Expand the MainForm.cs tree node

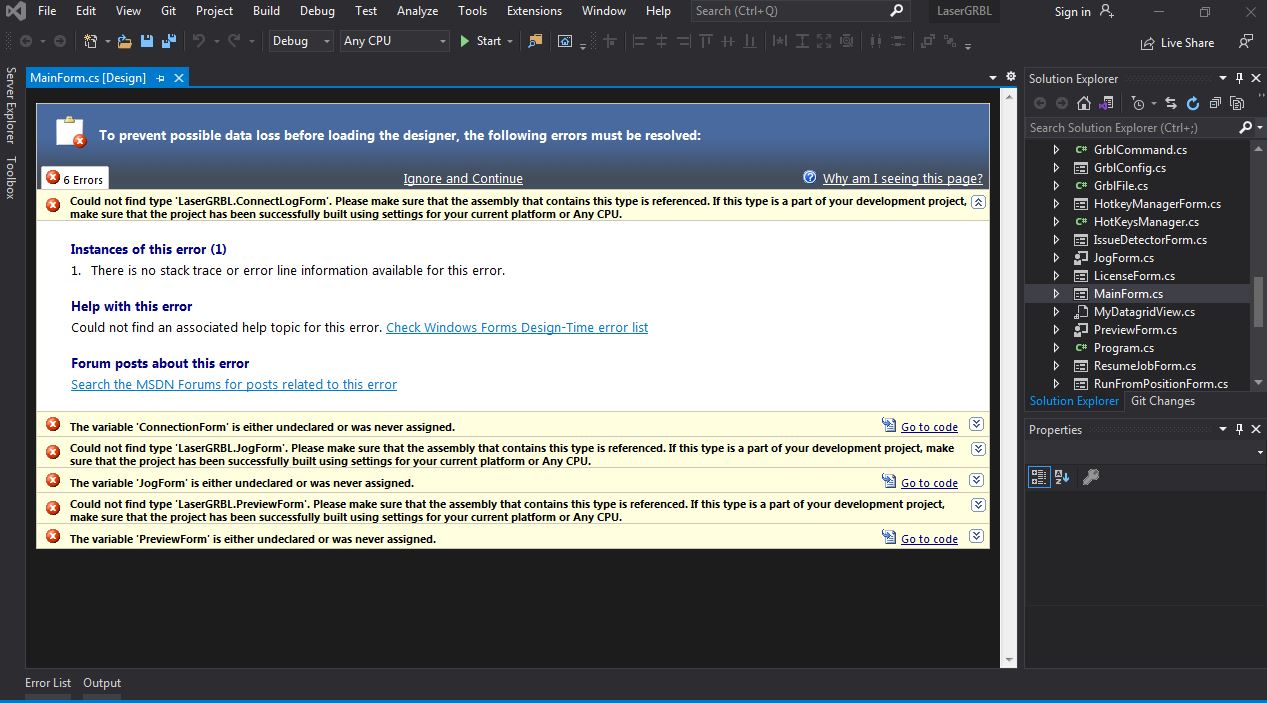tap(1056, 294)
